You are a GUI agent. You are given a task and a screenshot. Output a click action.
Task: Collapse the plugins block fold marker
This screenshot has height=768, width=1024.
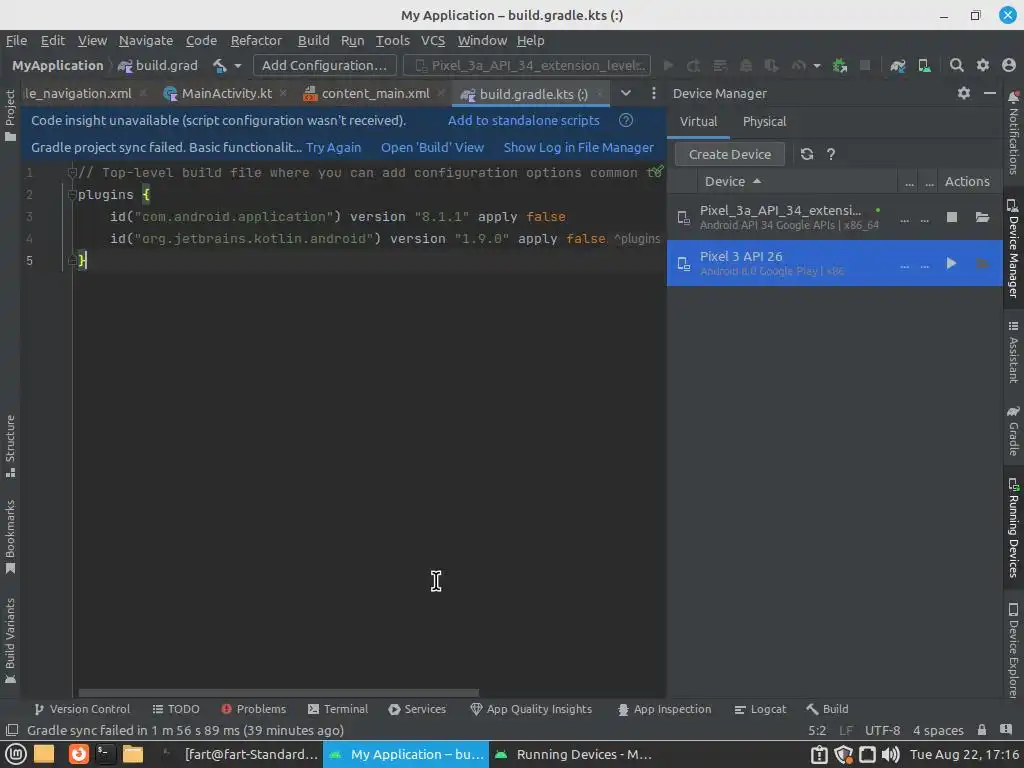72,195
